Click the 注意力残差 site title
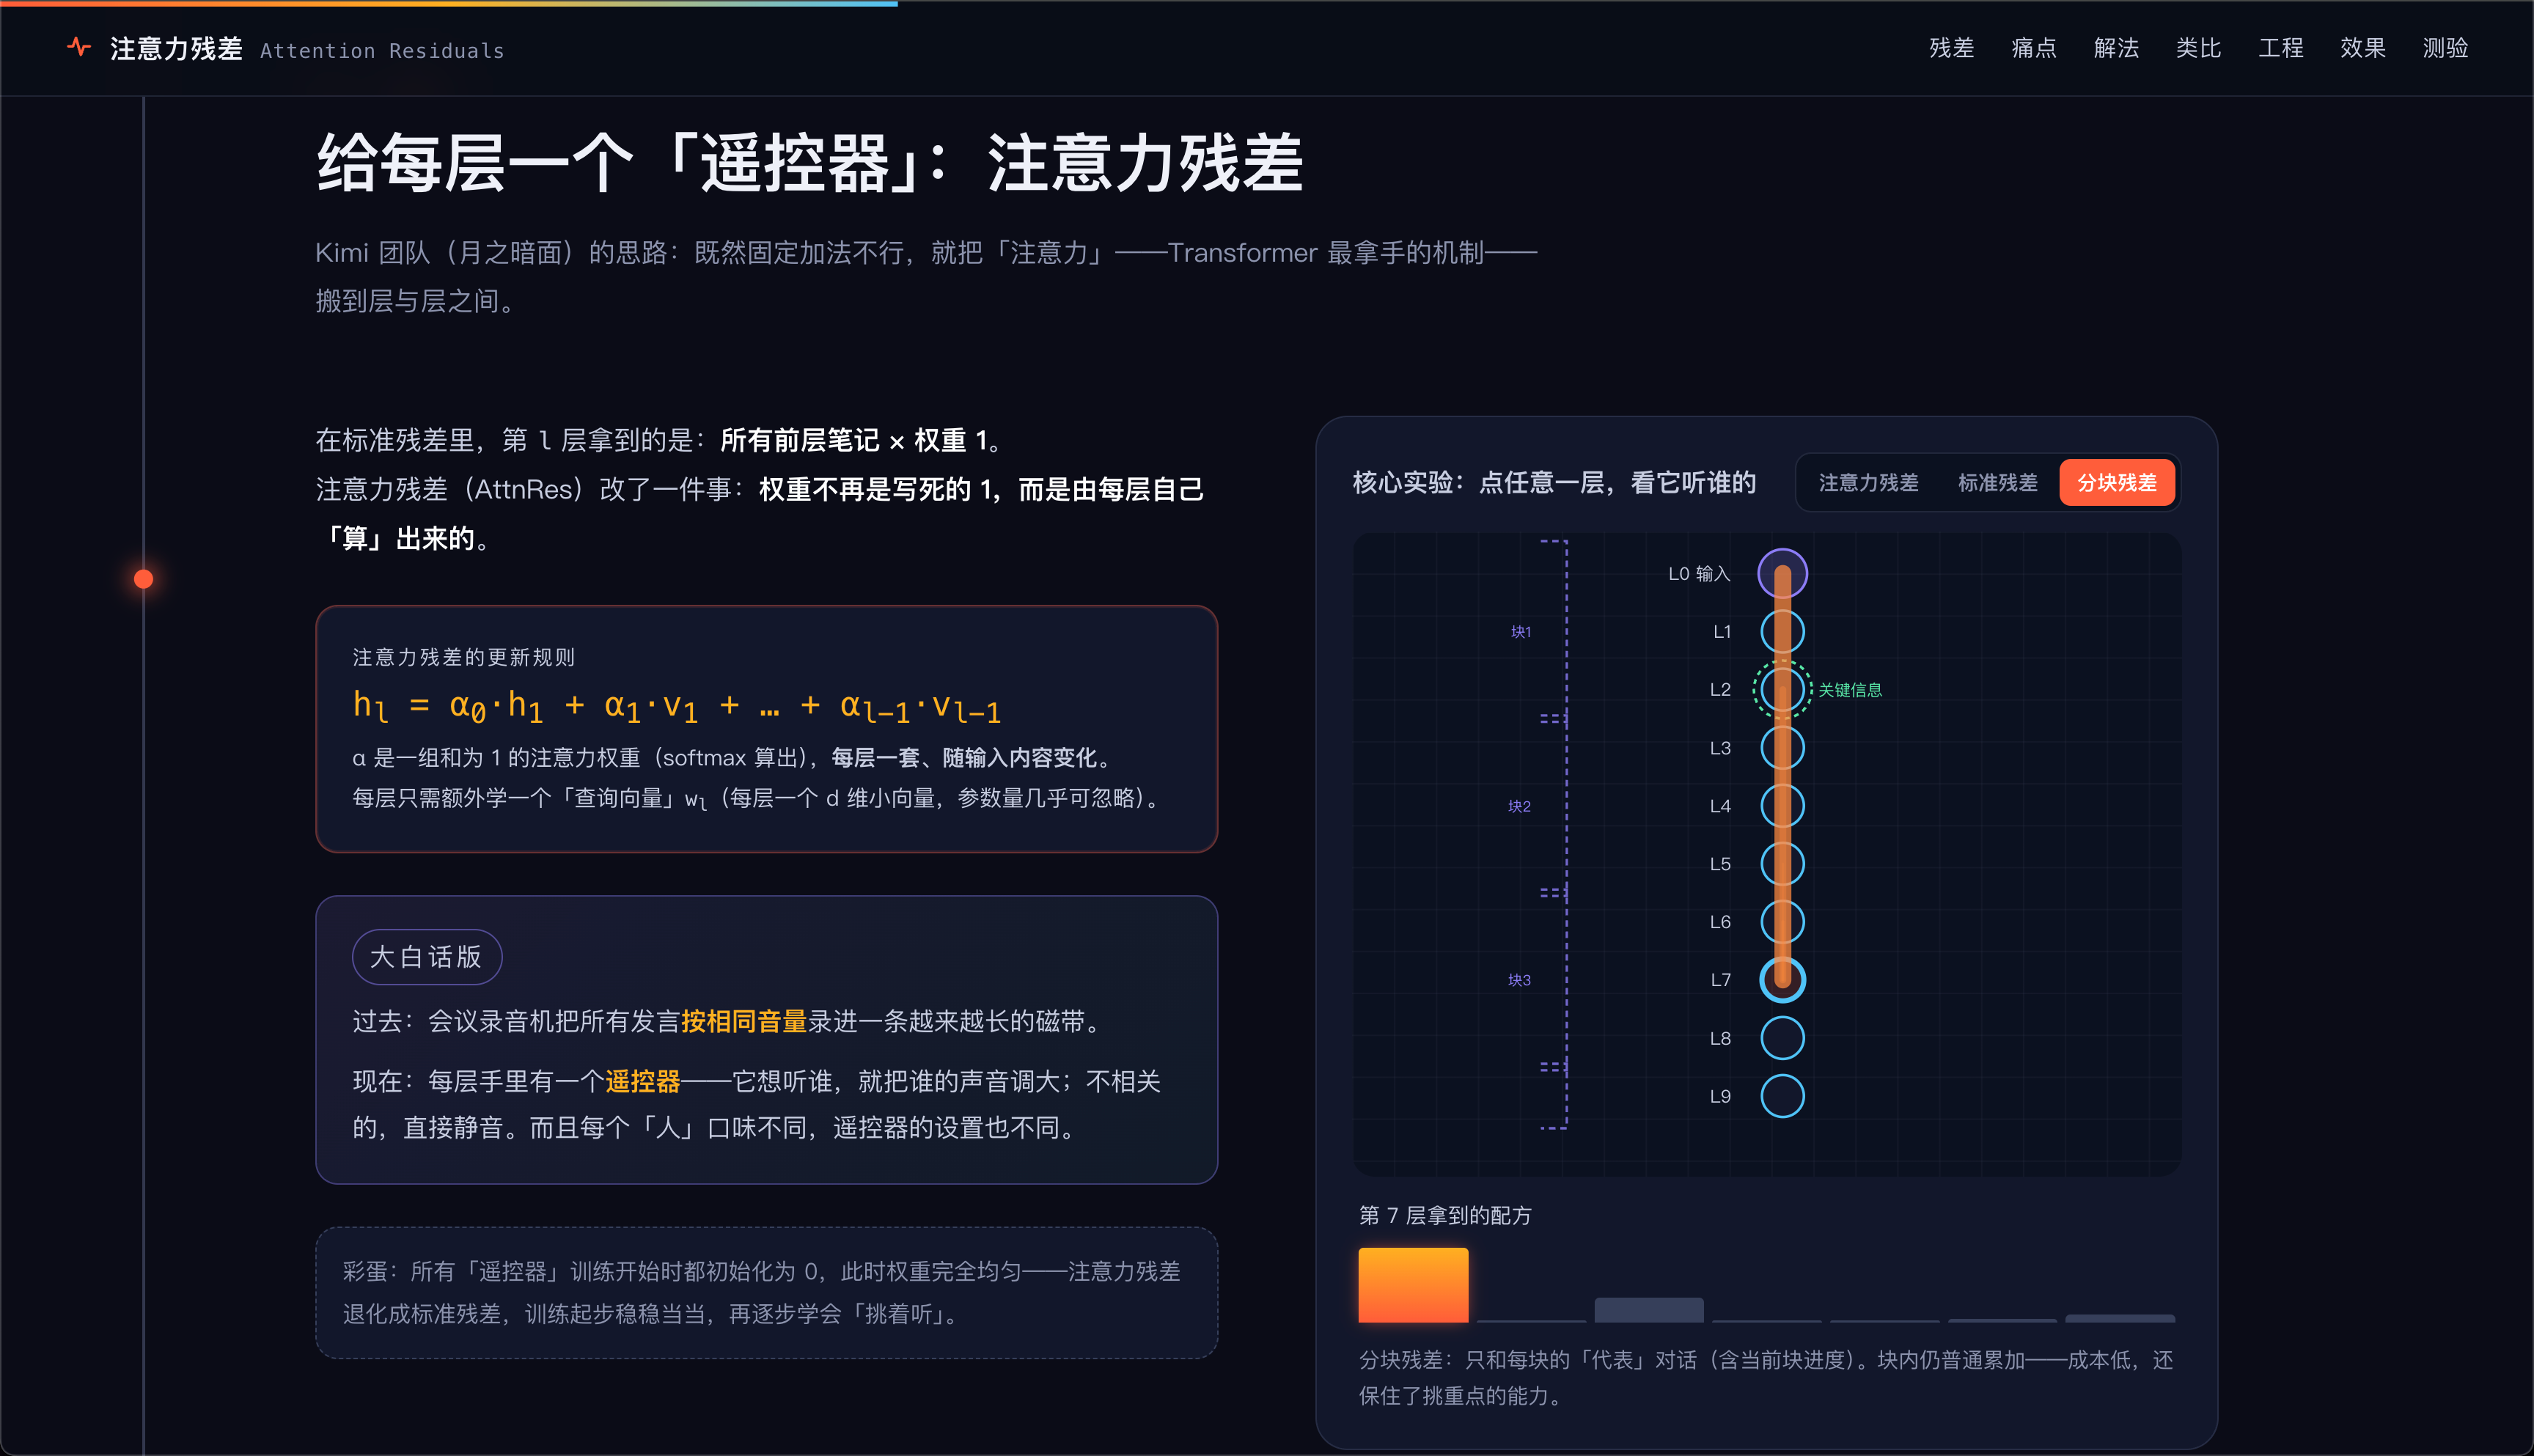 click(x=176, y=49)
